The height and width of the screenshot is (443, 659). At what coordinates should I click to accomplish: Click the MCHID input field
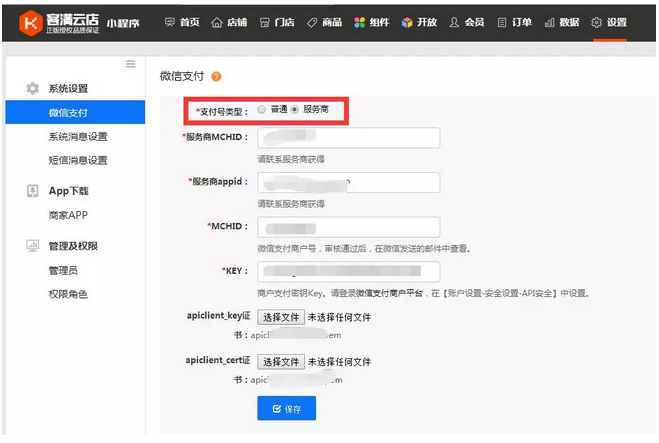coord(349,227)
